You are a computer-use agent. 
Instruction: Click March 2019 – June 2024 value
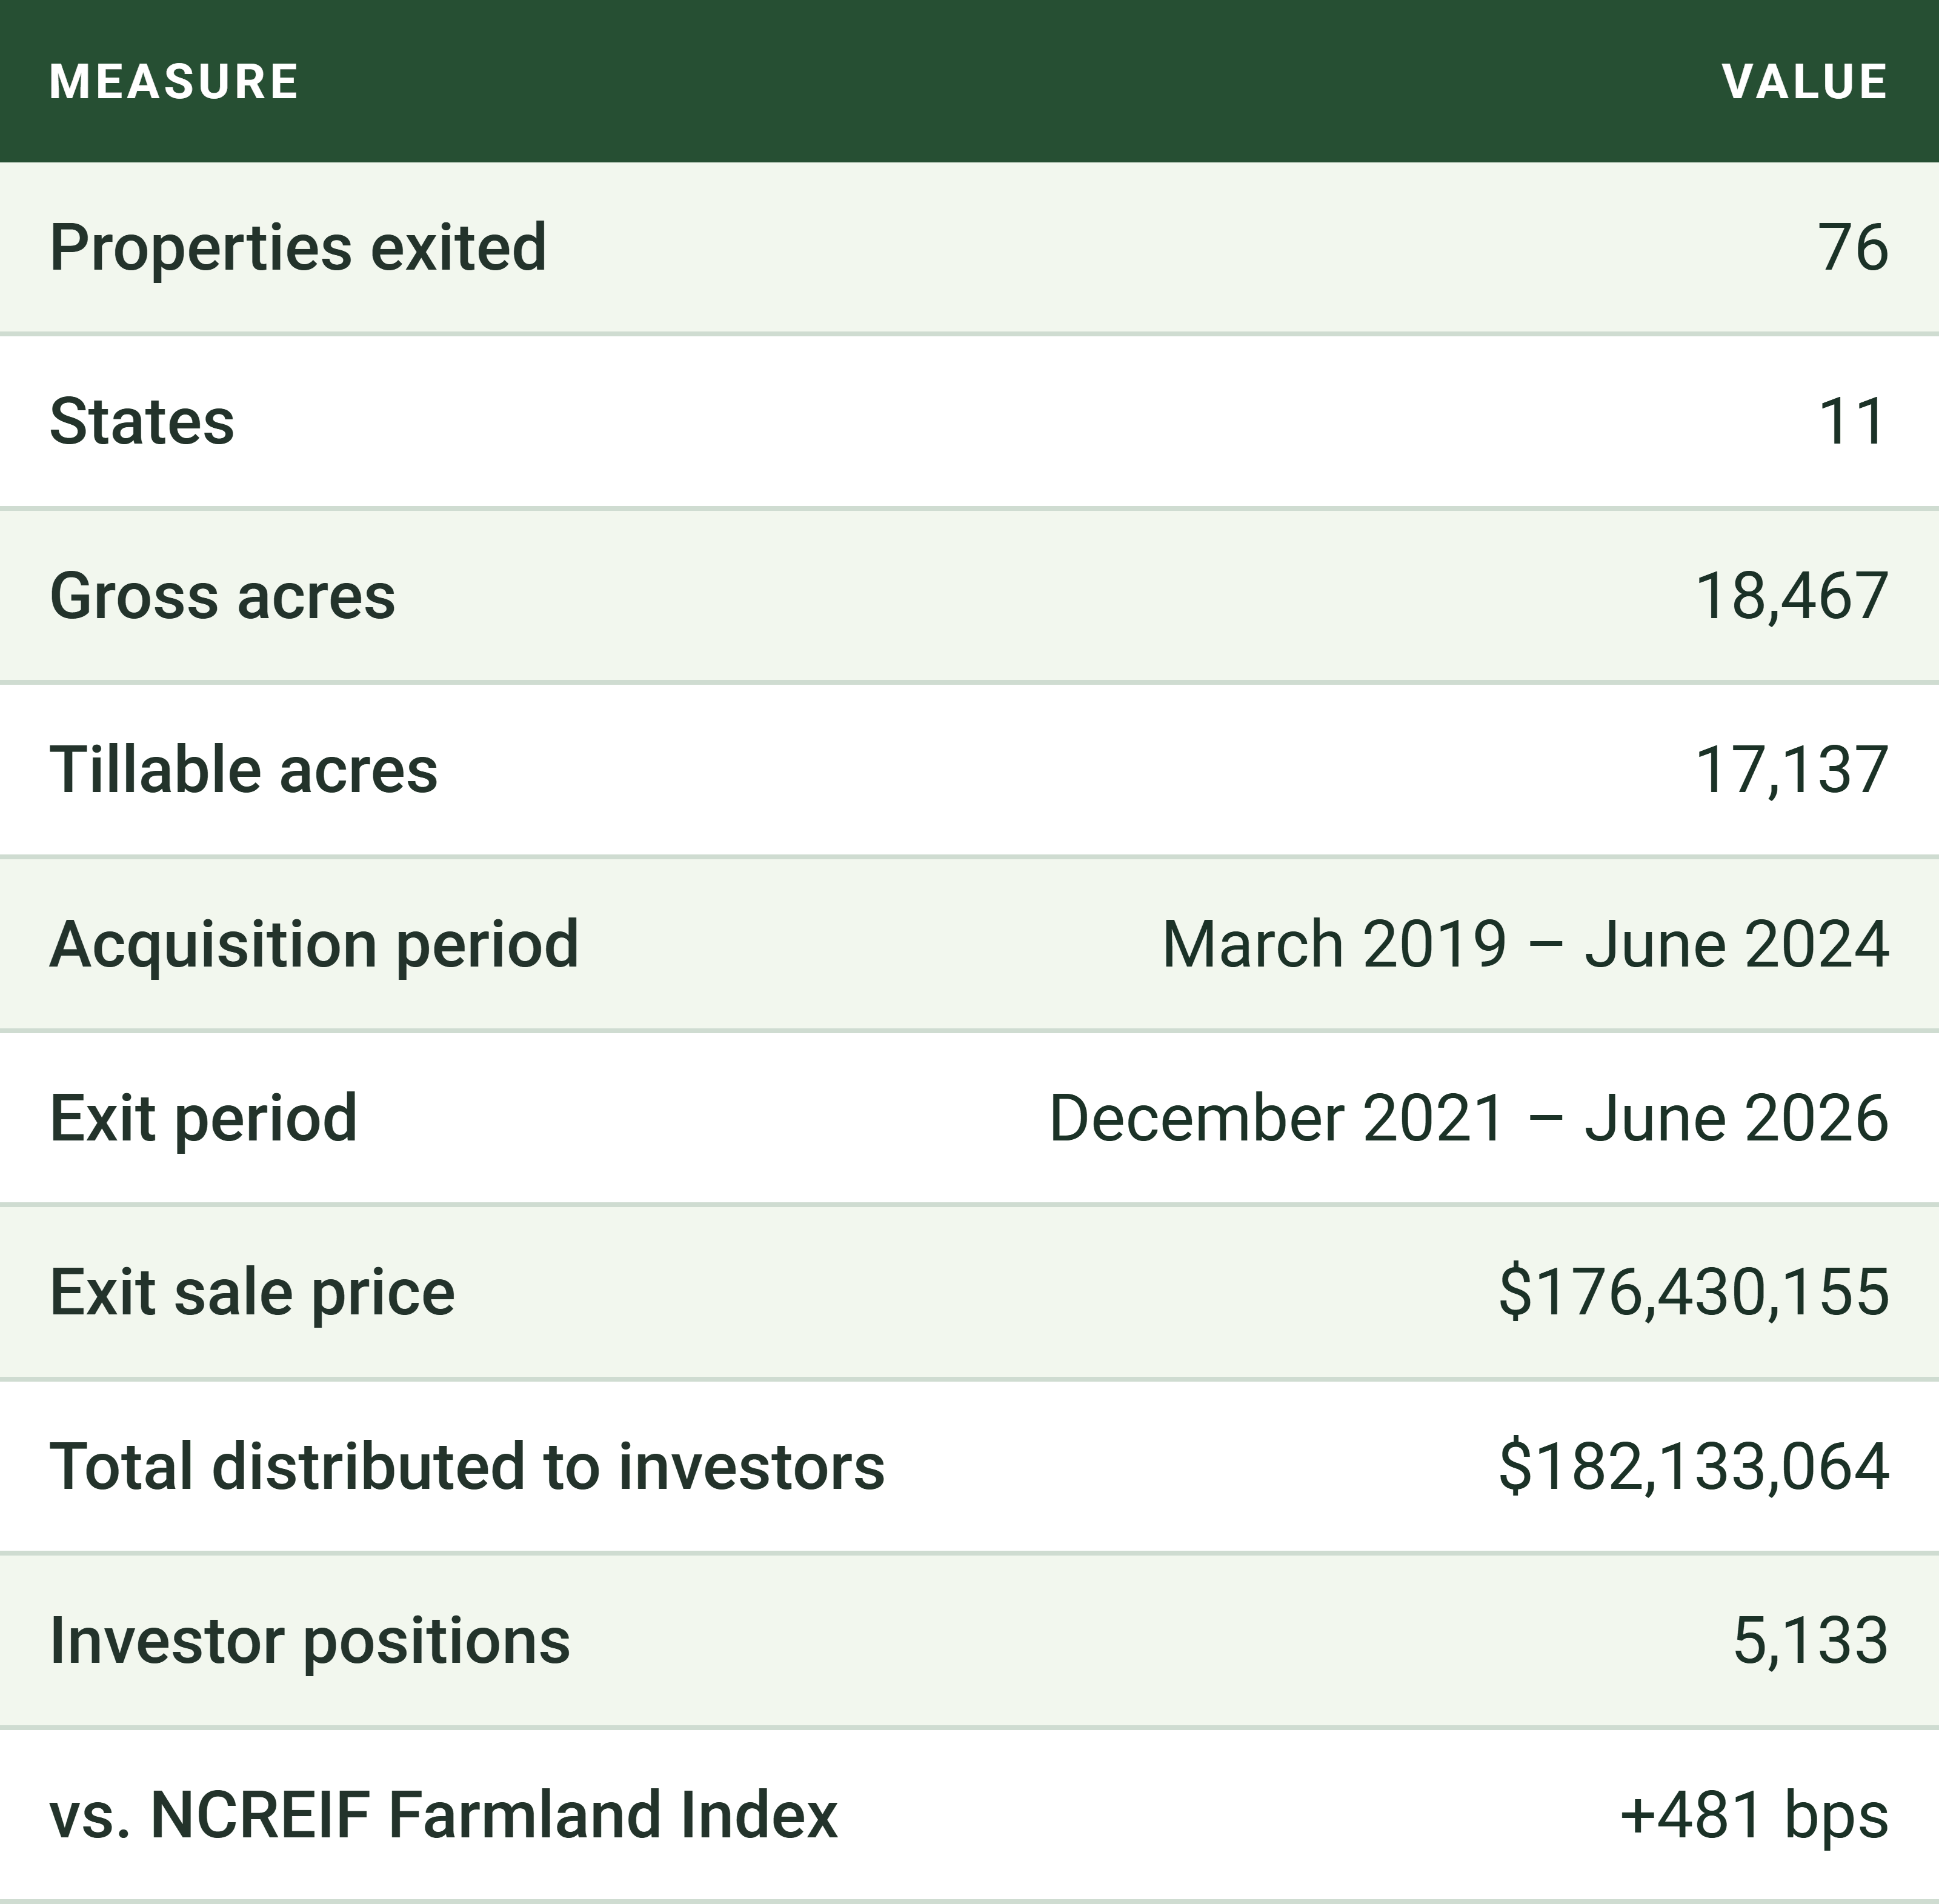[x=1525, y=945]
